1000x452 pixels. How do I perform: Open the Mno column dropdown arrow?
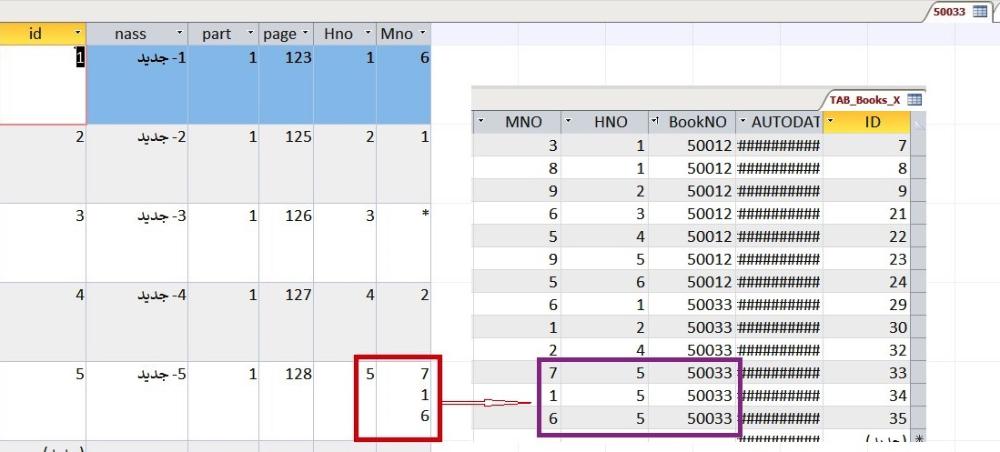pos(423,34)
